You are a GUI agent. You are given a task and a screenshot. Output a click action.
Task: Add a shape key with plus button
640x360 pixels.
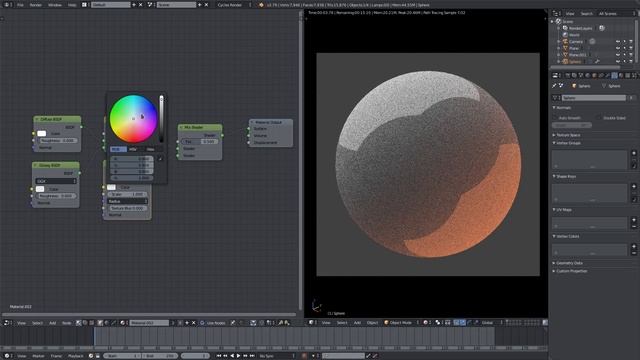click(634, 187)
